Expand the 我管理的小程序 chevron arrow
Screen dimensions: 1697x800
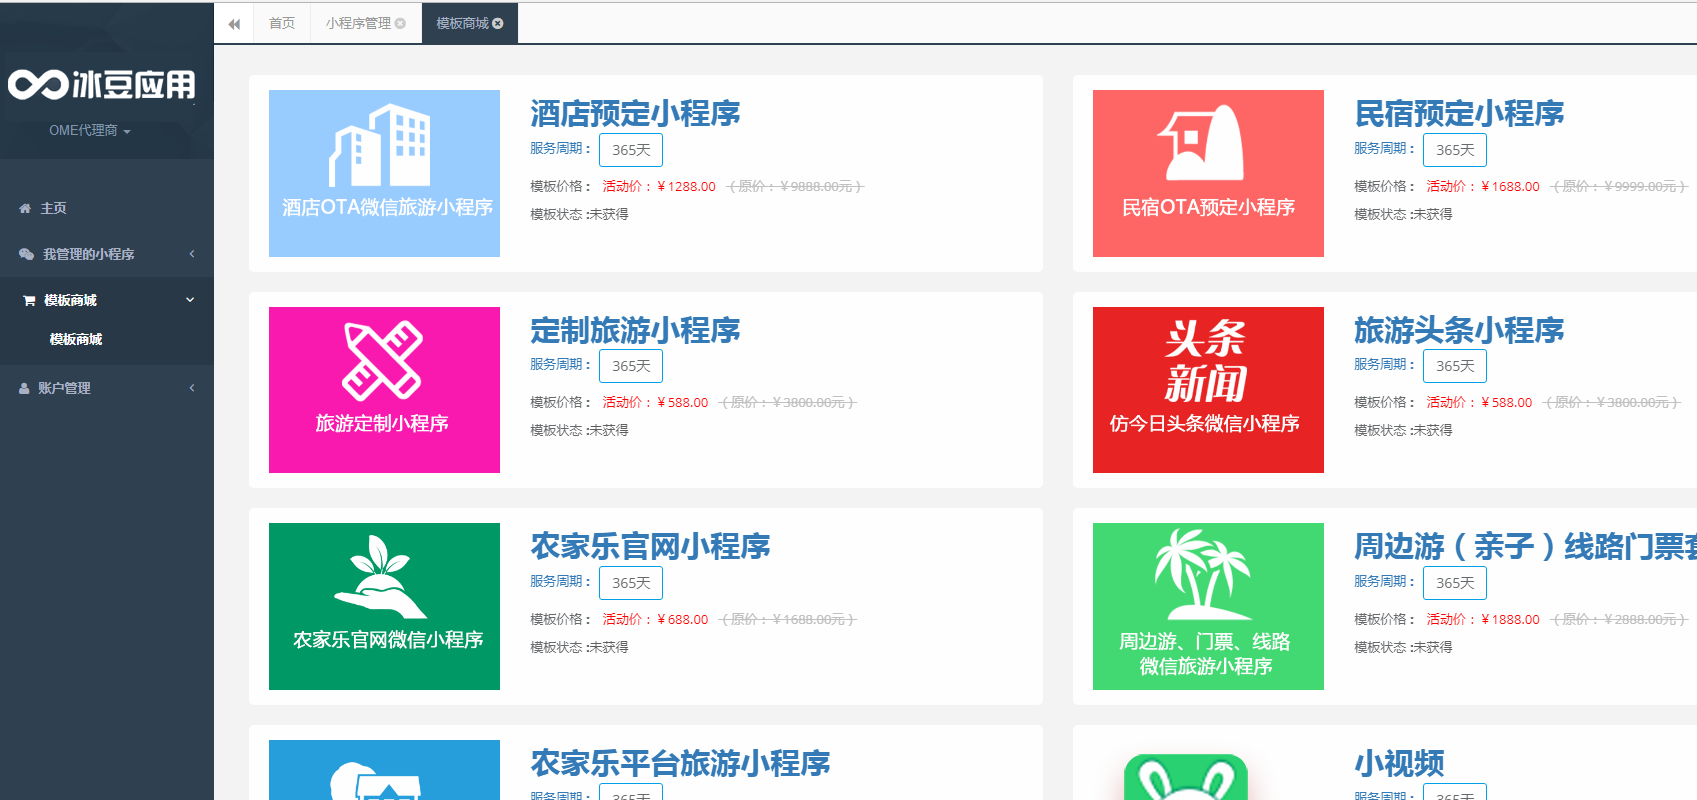(x=192, y=254)
